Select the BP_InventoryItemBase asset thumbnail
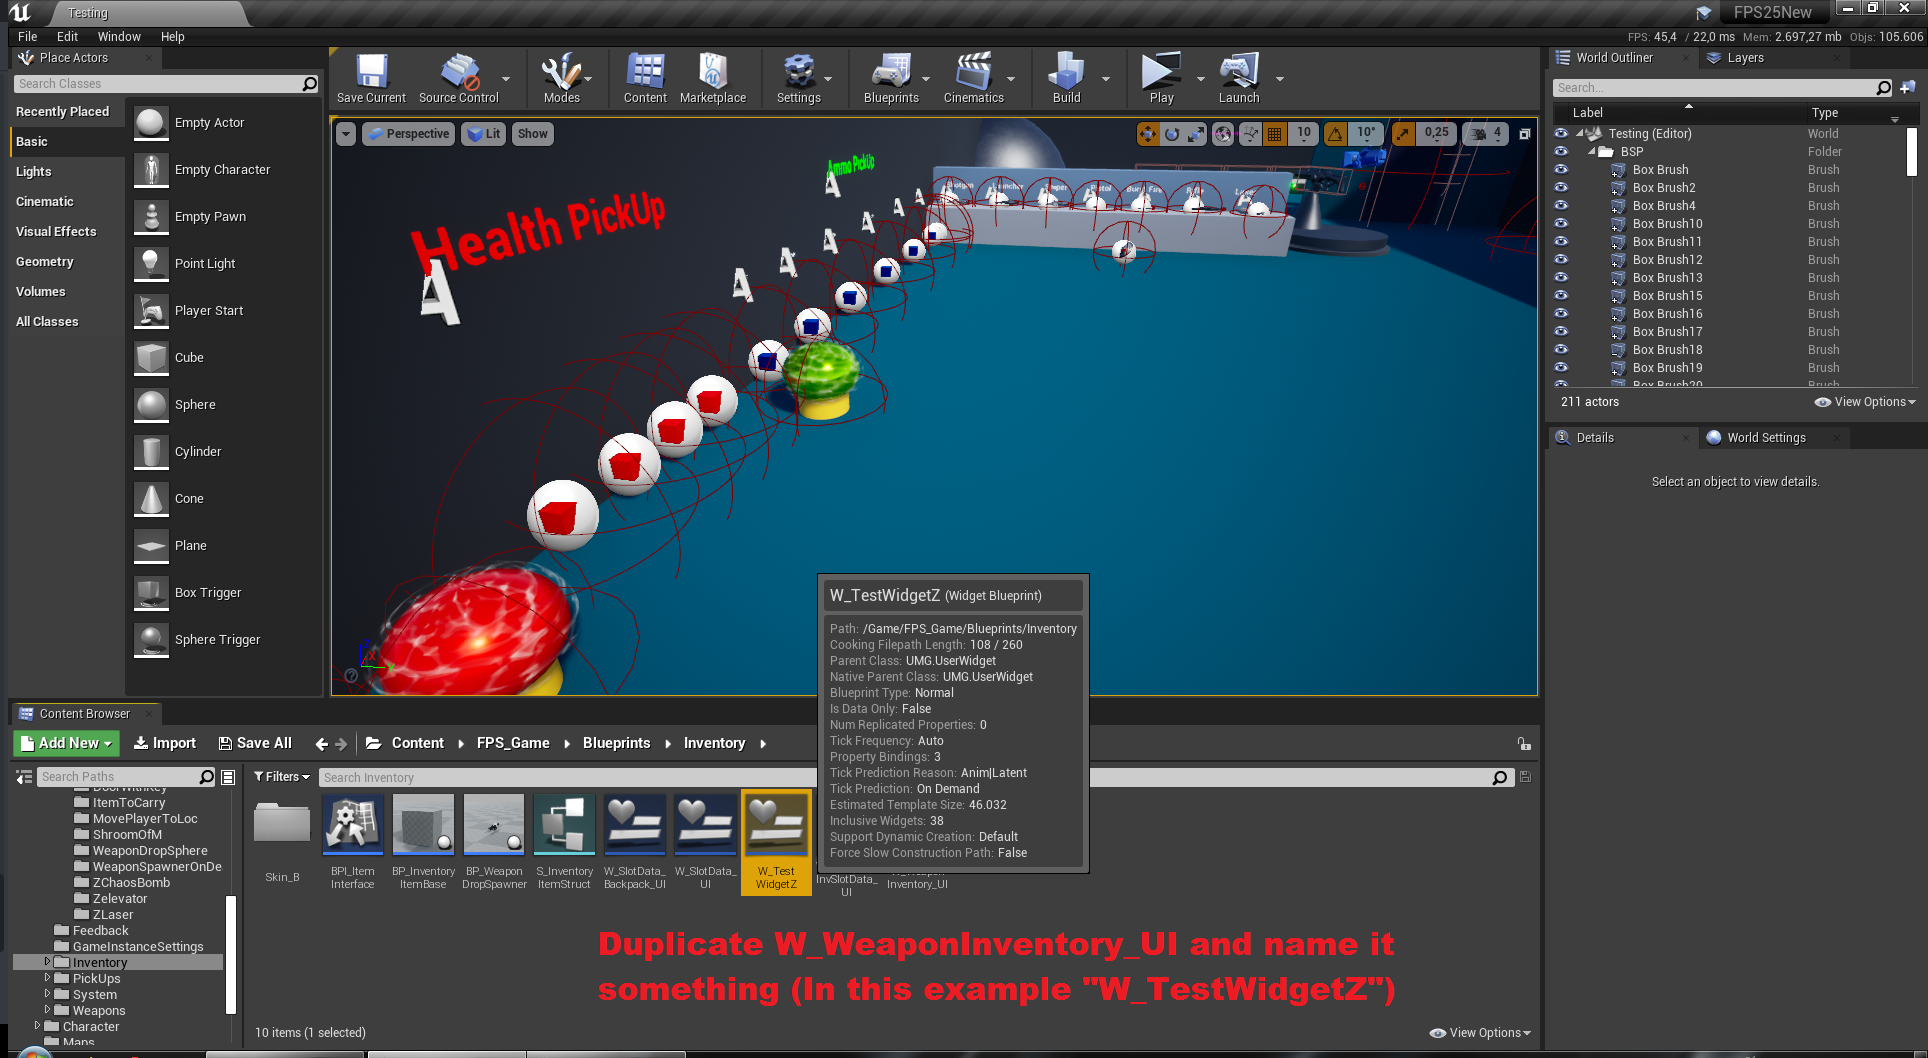Screen dimensions: 1928x1058 click(423, 825)
